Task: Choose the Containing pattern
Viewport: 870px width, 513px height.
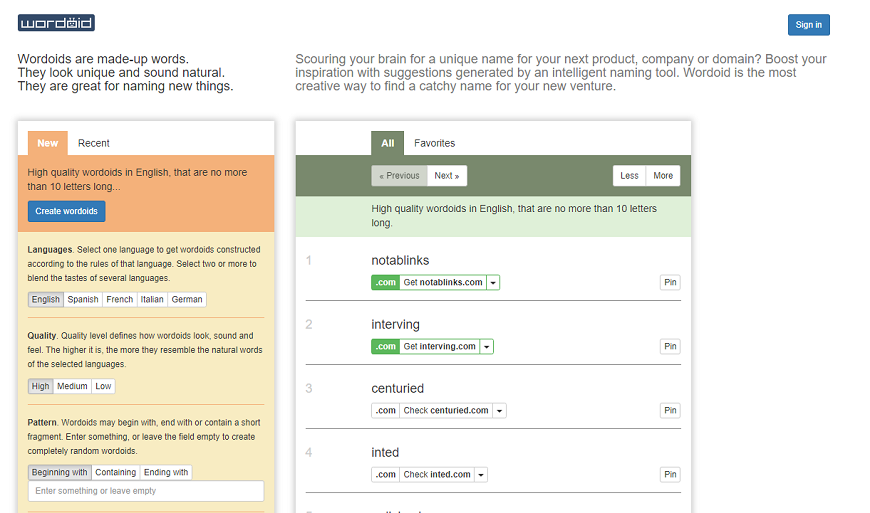Action: tap(115, 473)
